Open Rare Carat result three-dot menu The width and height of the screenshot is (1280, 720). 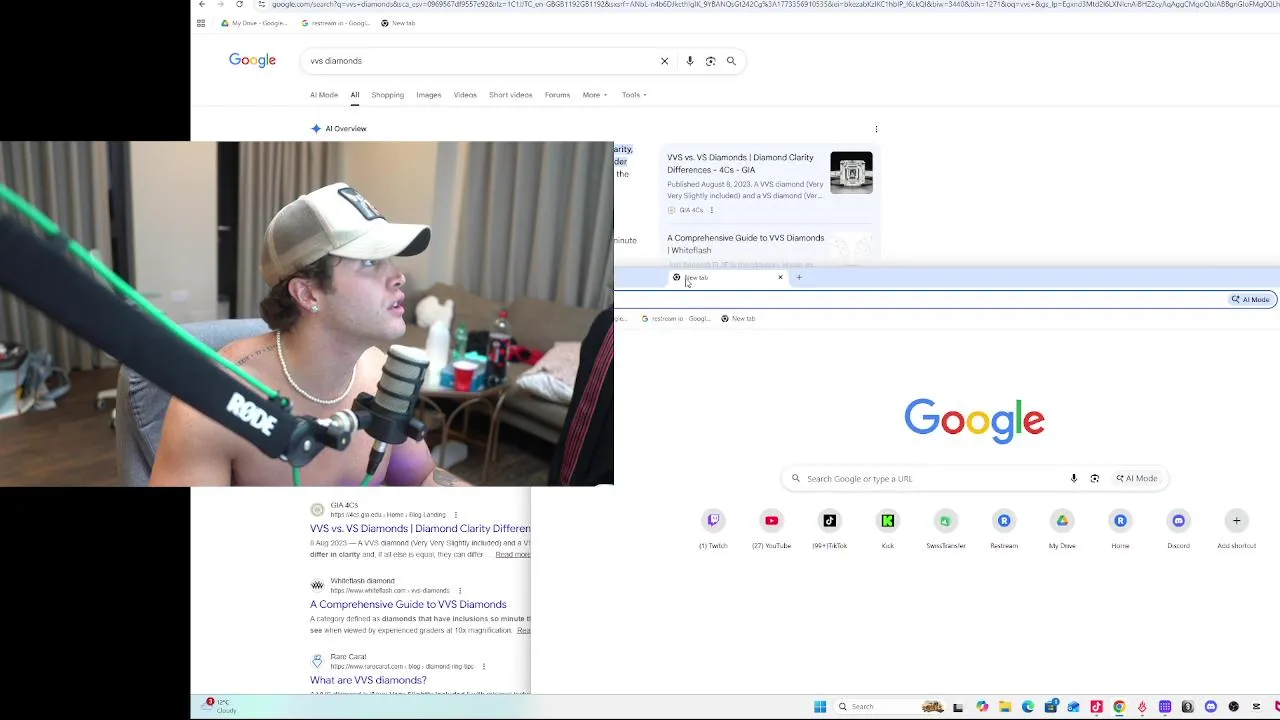(483, 667)
